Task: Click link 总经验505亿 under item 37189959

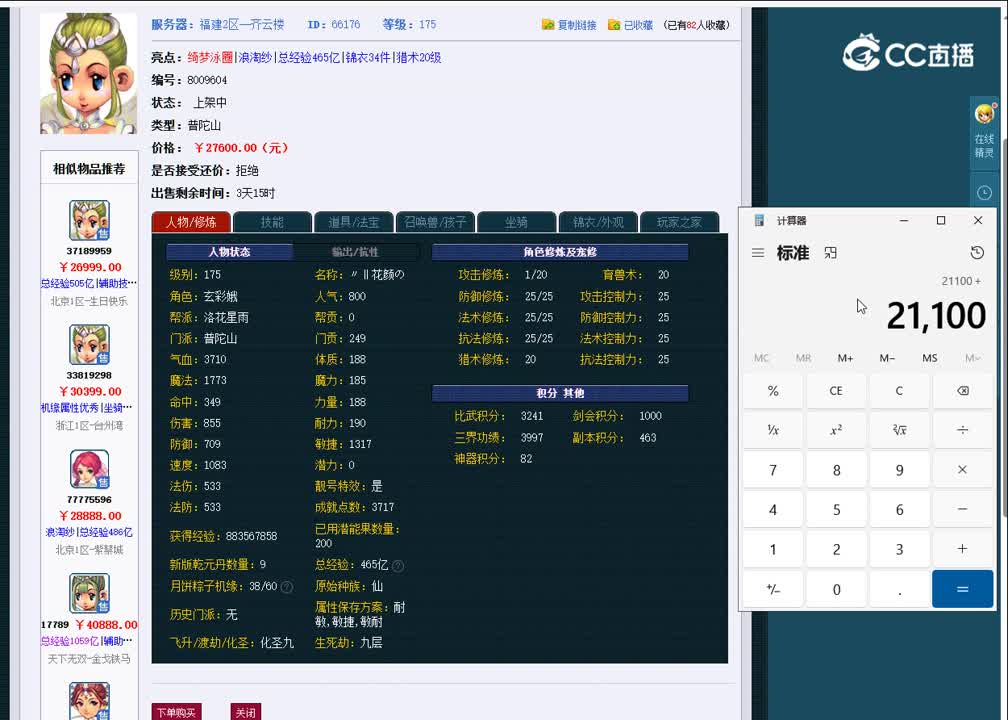Action: point(67,283)
